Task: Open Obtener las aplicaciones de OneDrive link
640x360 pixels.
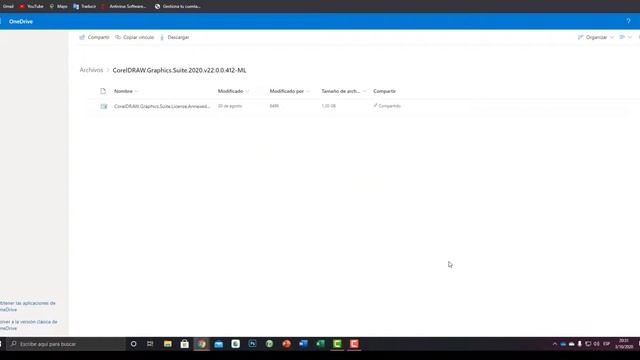Action: pos(27,306)
